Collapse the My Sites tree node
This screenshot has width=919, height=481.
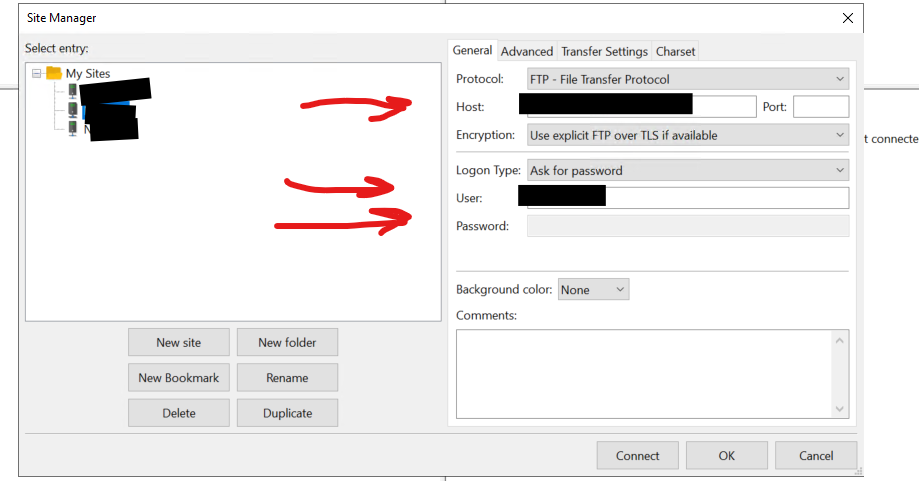(x=37, y=73)
